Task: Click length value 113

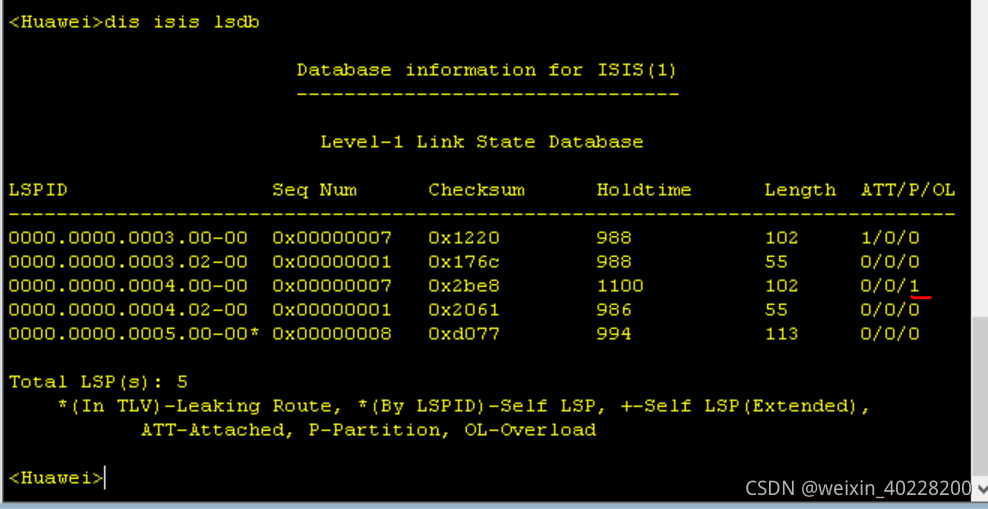Action: pyautogui.click(x=781, y=334)
